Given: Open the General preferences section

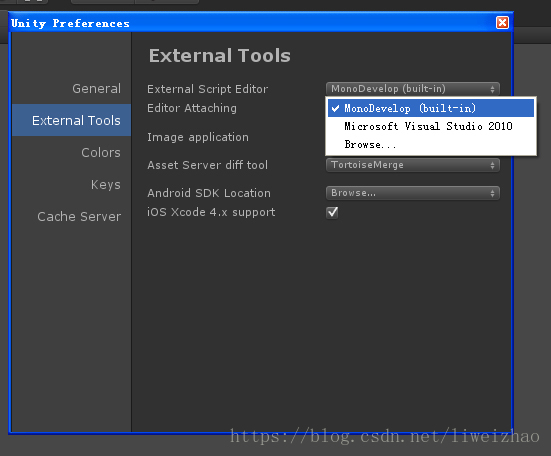Looking at the screenshot, I should (96, 89).
